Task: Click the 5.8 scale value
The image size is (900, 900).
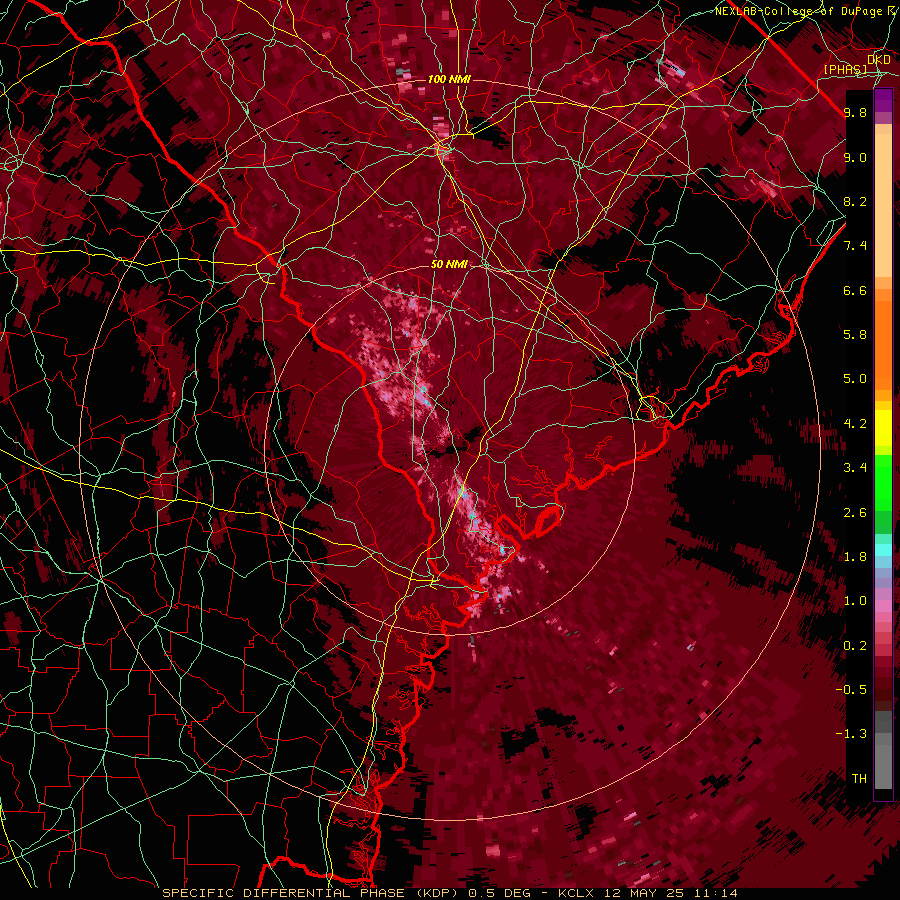Action: pos(855,335)
